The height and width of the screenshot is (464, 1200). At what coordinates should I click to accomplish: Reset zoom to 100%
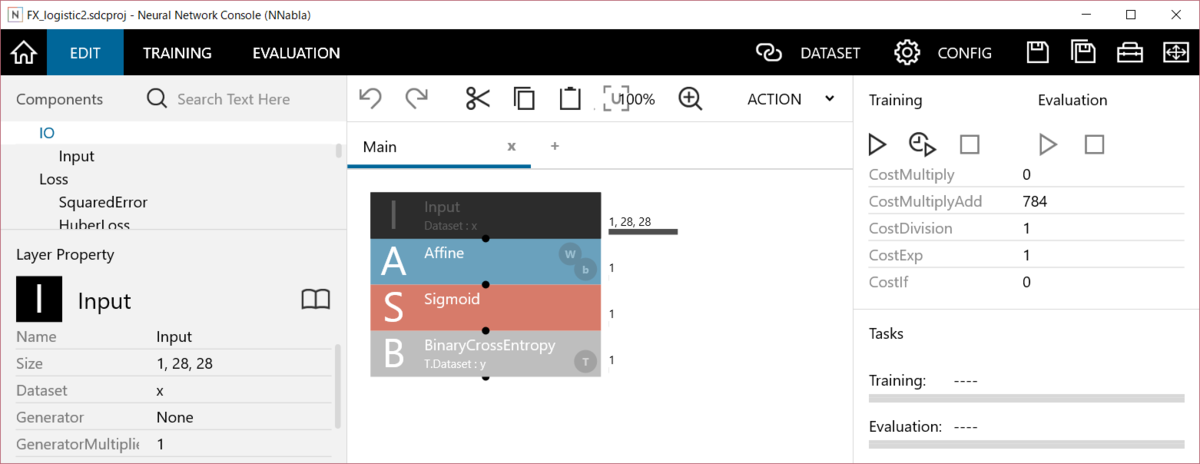pos(629,99)
